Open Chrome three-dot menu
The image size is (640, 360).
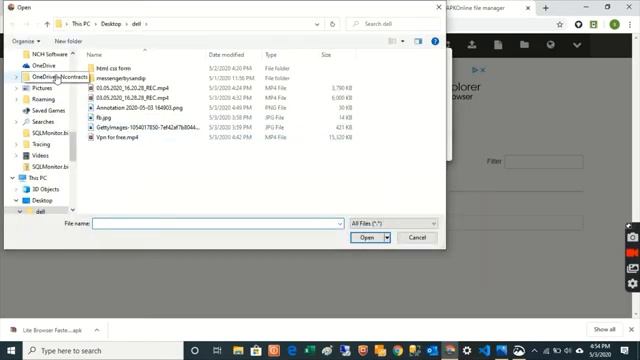coord(630,24)
